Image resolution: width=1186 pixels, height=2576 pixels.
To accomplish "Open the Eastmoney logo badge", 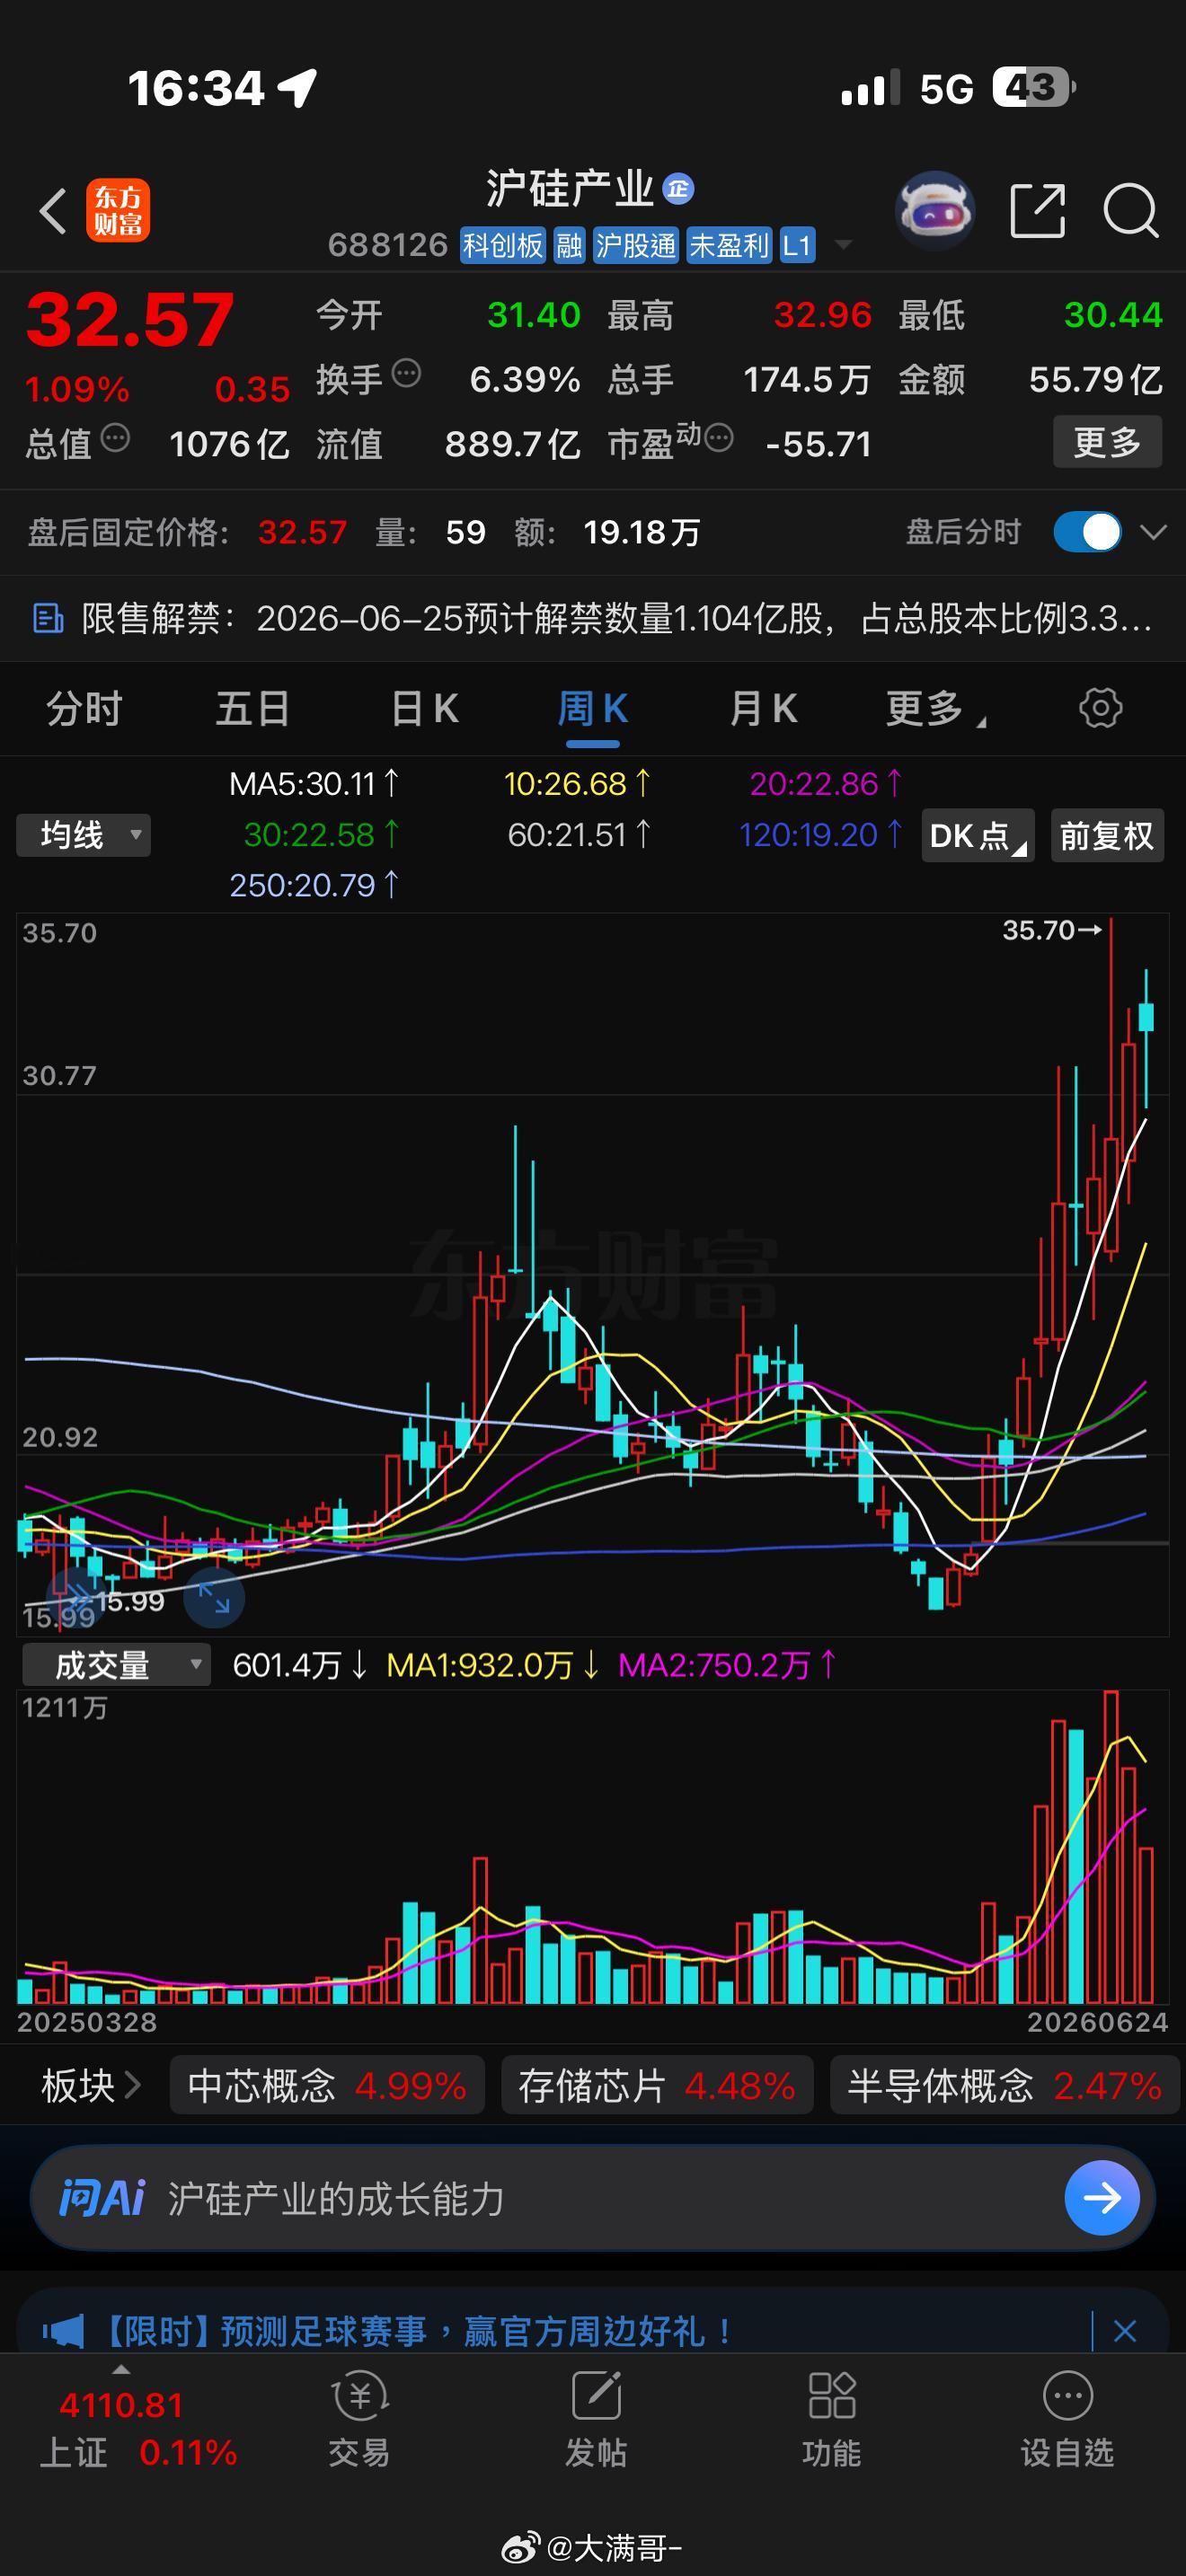I will click(x=118, y=211).
